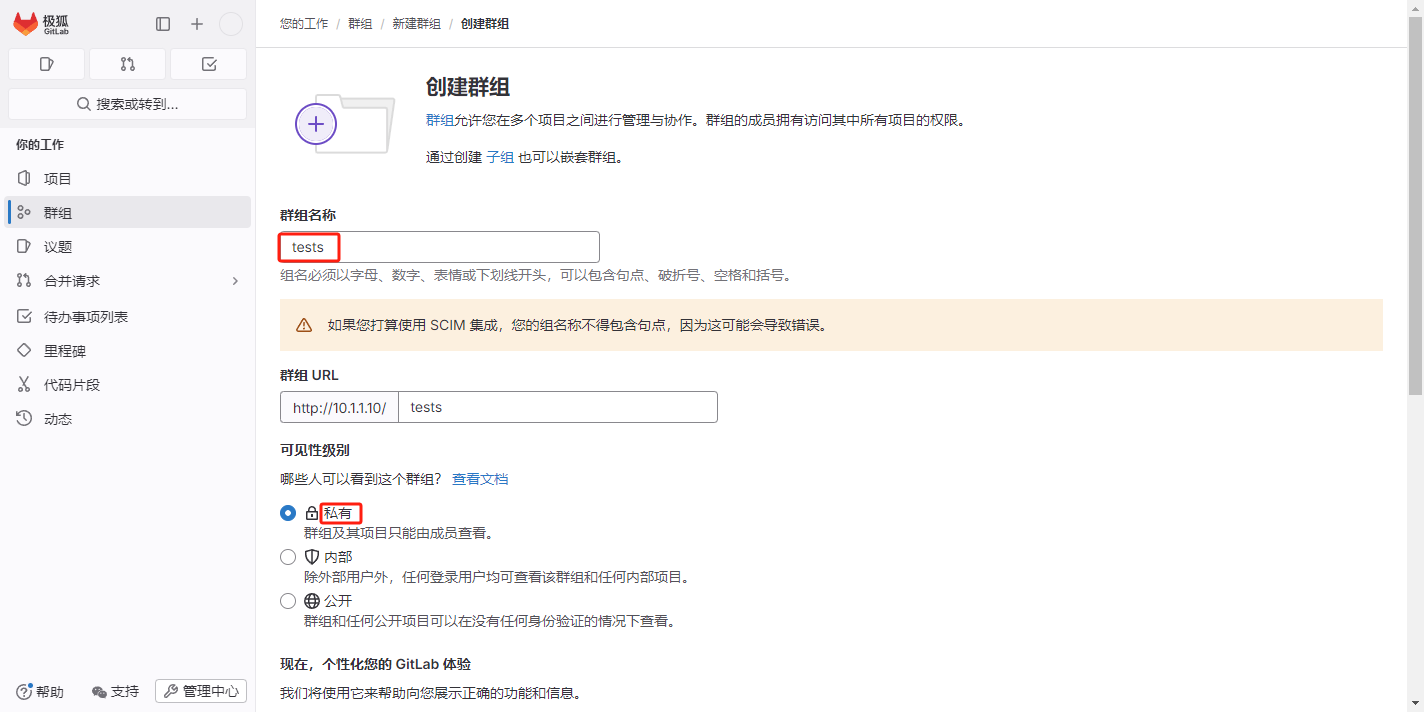Image resolution: width=1424 pixels, height=712 pixels.
Task: Click the page vertical scrollbar
Action: (x=1415, y=200)
